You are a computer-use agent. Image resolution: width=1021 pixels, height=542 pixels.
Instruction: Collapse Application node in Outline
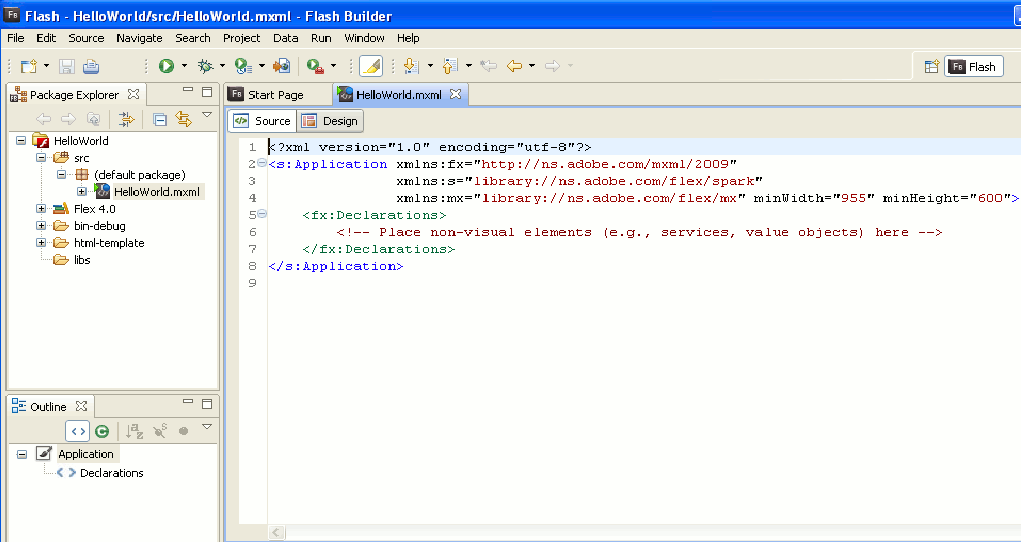(x=21, y=454)
